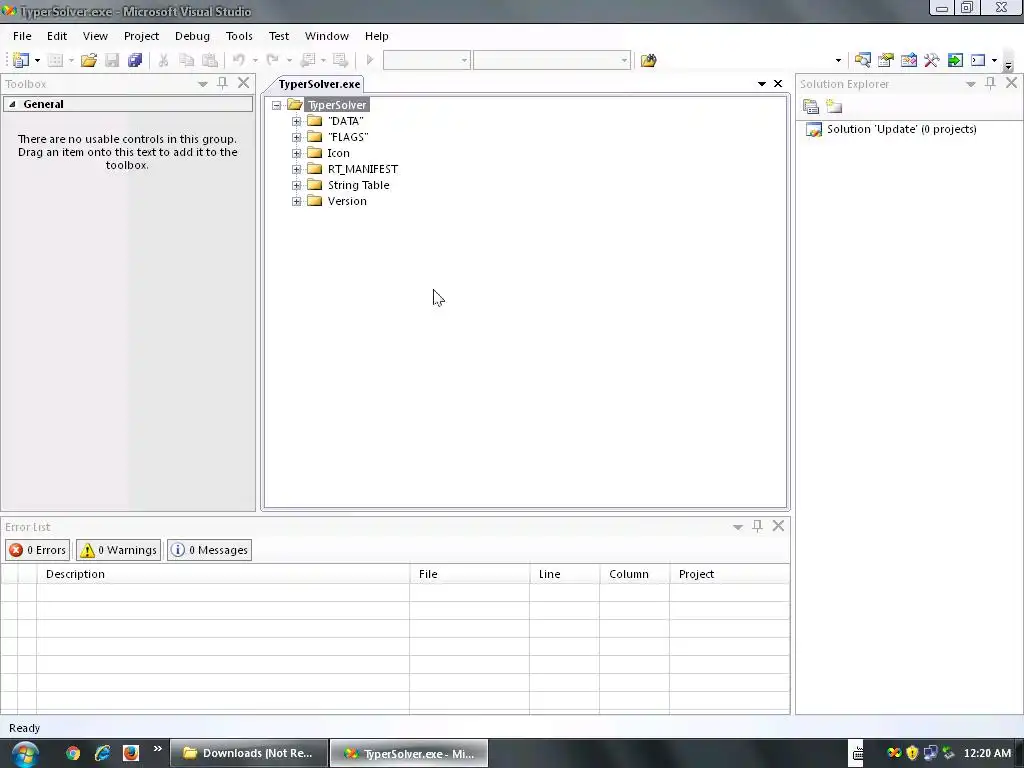Collapse the General toolbox group
Viewport: 1024px width, 768px height.
(x=12, y=104)
